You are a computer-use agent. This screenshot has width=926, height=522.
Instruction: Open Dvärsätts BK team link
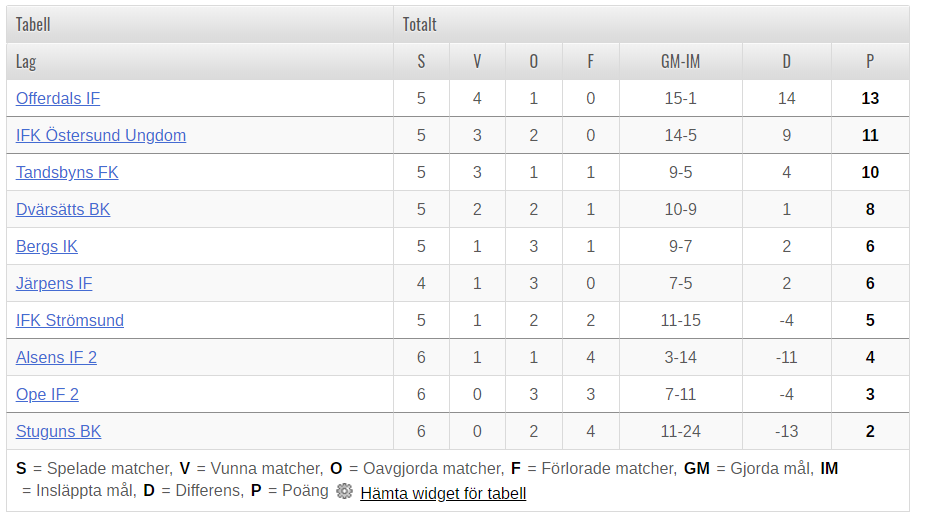coord(63,210)
